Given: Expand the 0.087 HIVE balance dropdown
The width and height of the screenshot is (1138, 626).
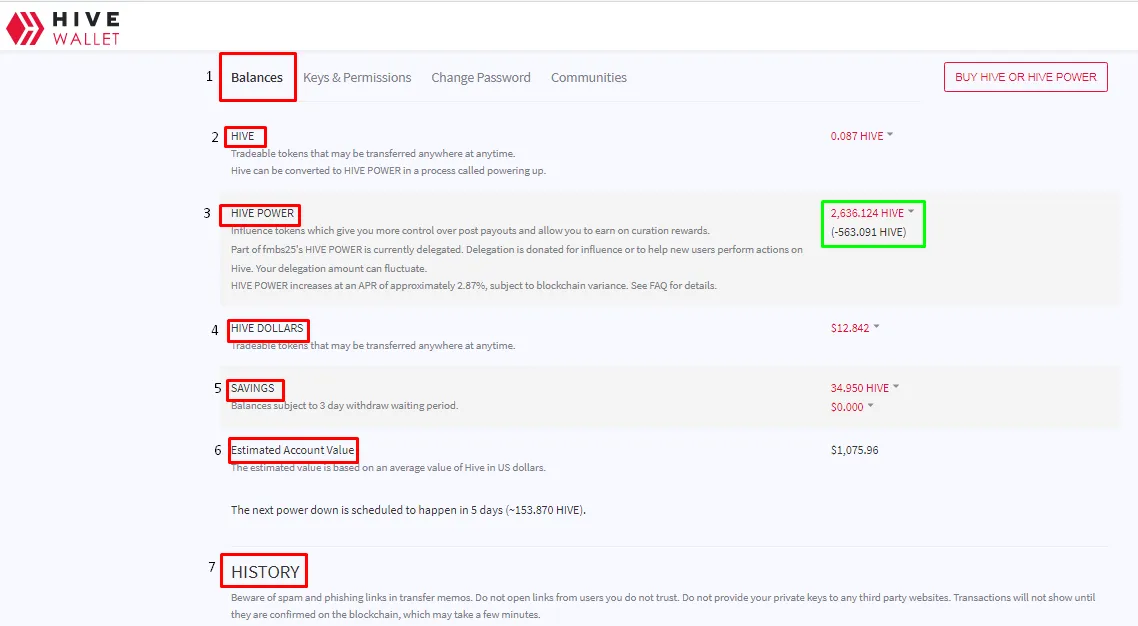Looking at the screenshot, I should tap(861, 136).
